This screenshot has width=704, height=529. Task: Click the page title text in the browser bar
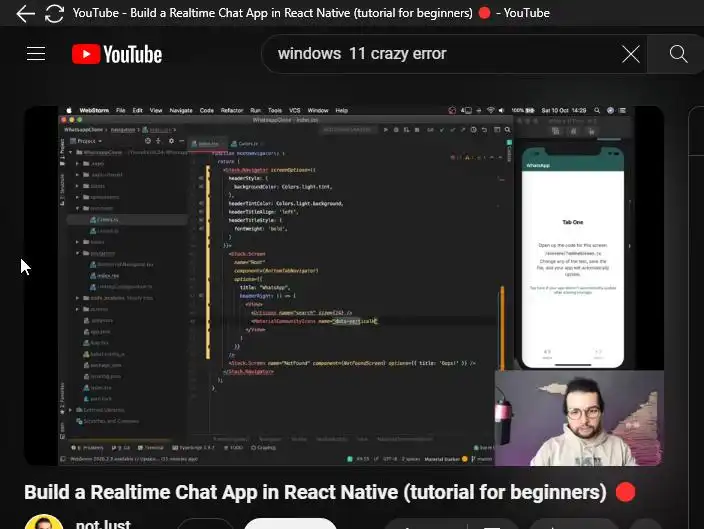[x=311, y=13]
